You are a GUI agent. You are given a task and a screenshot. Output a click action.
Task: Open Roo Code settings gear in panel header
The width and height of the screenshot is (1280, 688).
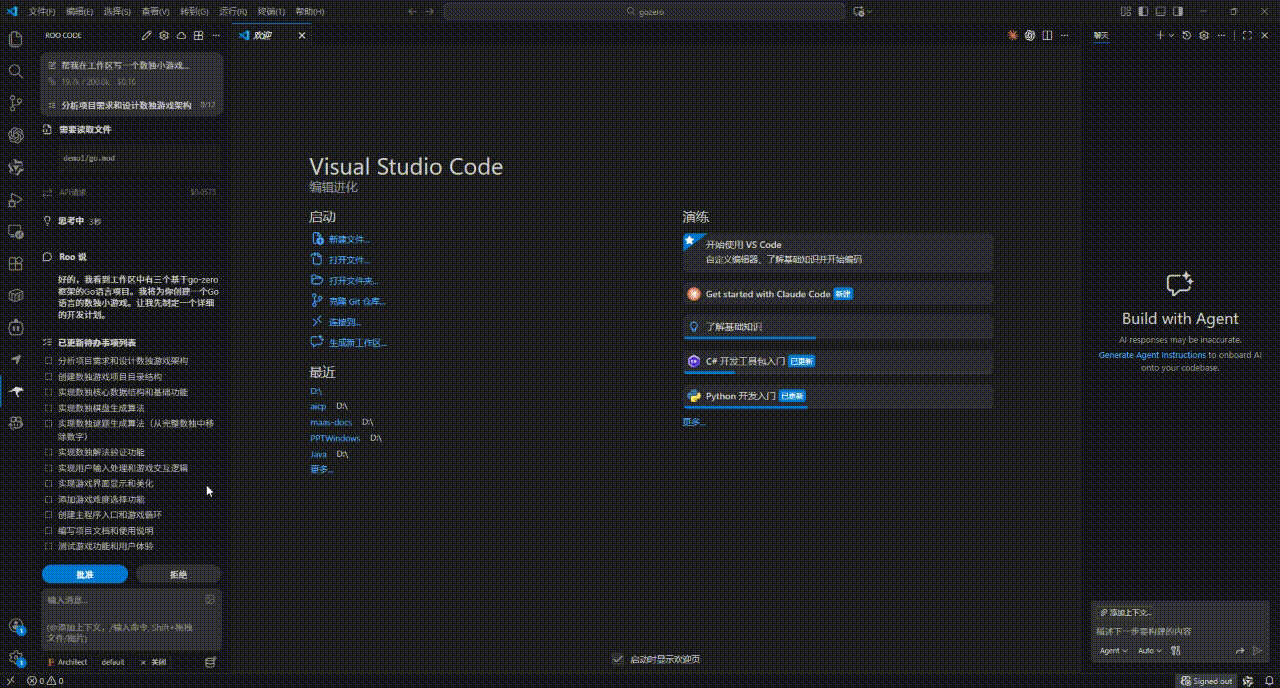pos(164,35)
